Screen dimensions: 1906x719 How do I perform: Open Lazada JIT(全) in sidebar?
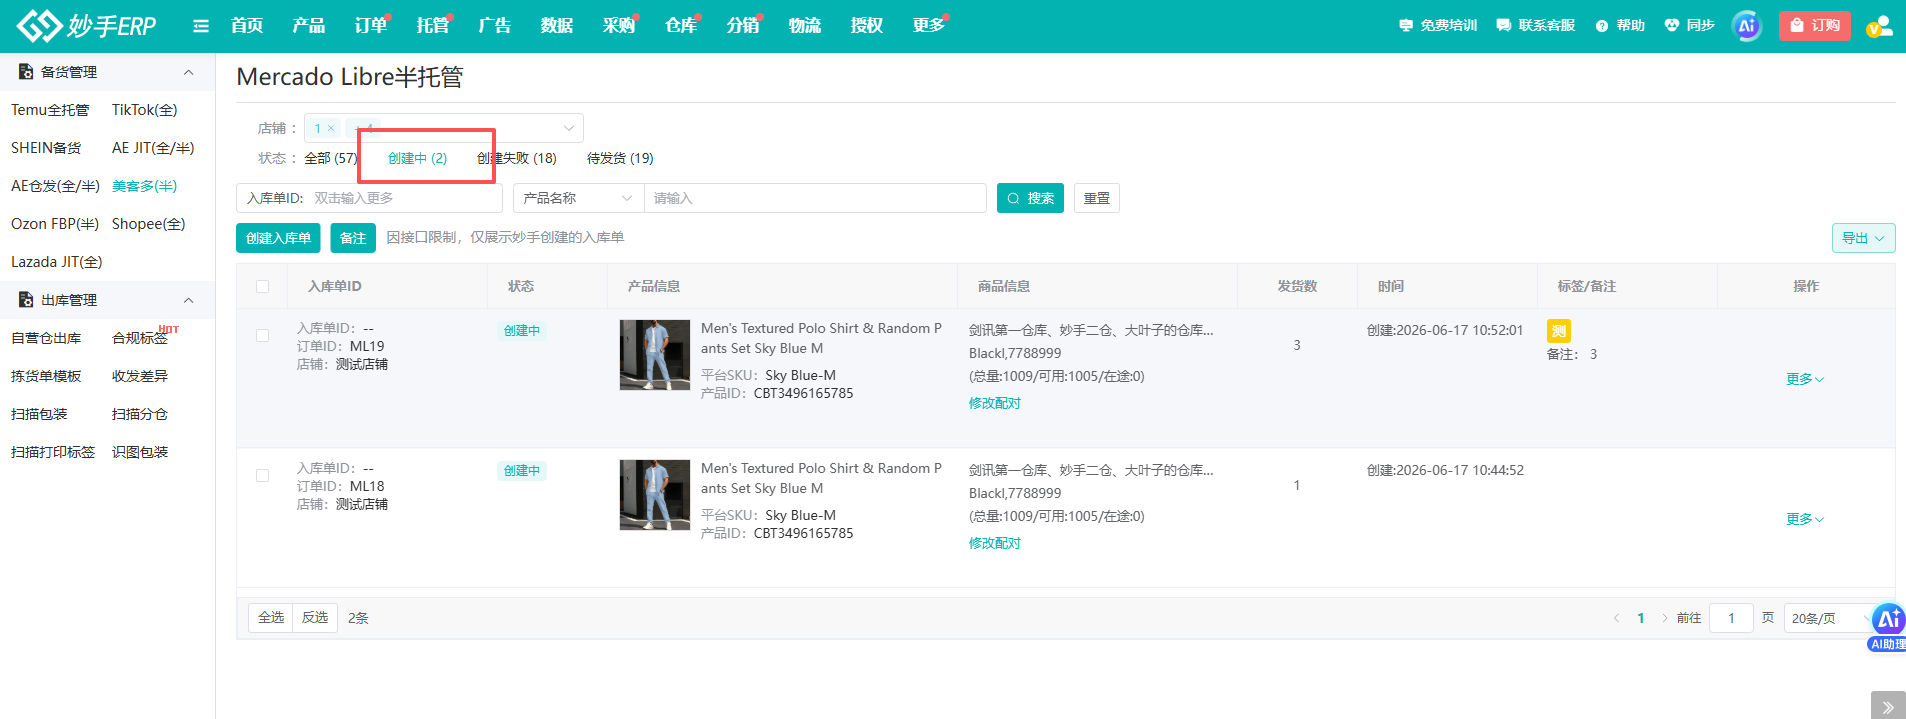tap(57, 262)
